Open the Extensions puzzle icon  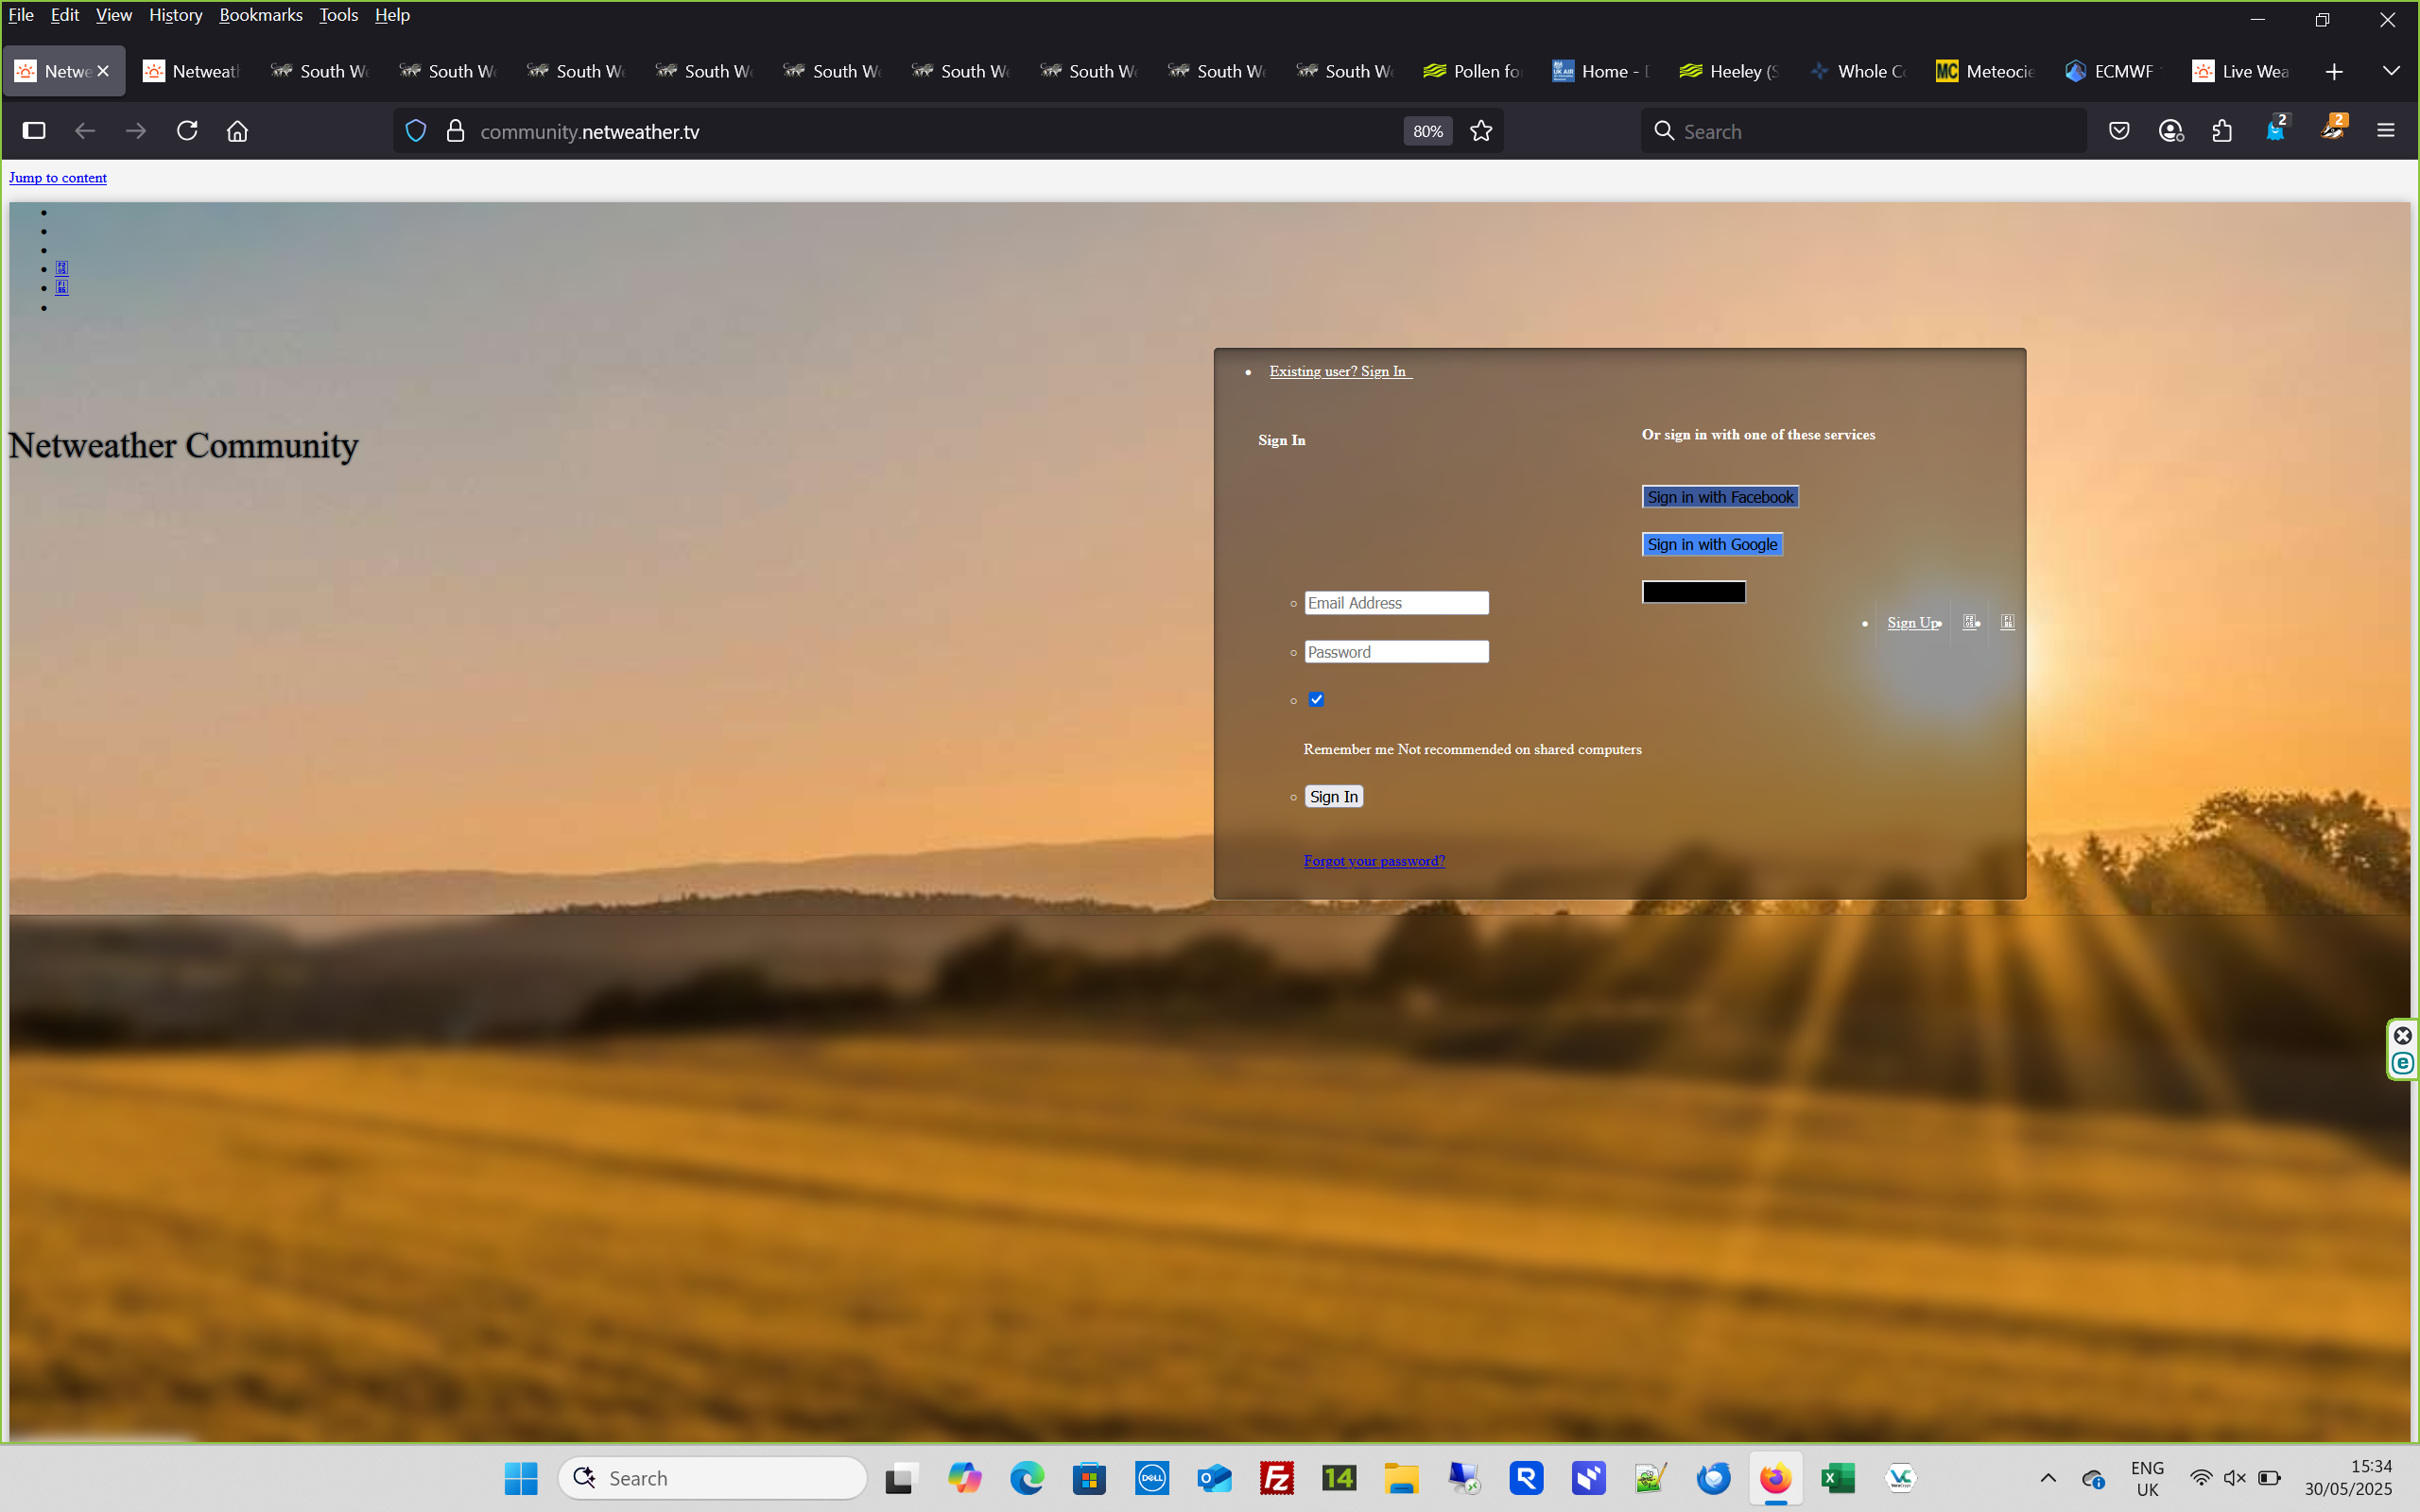[2222, 131]
